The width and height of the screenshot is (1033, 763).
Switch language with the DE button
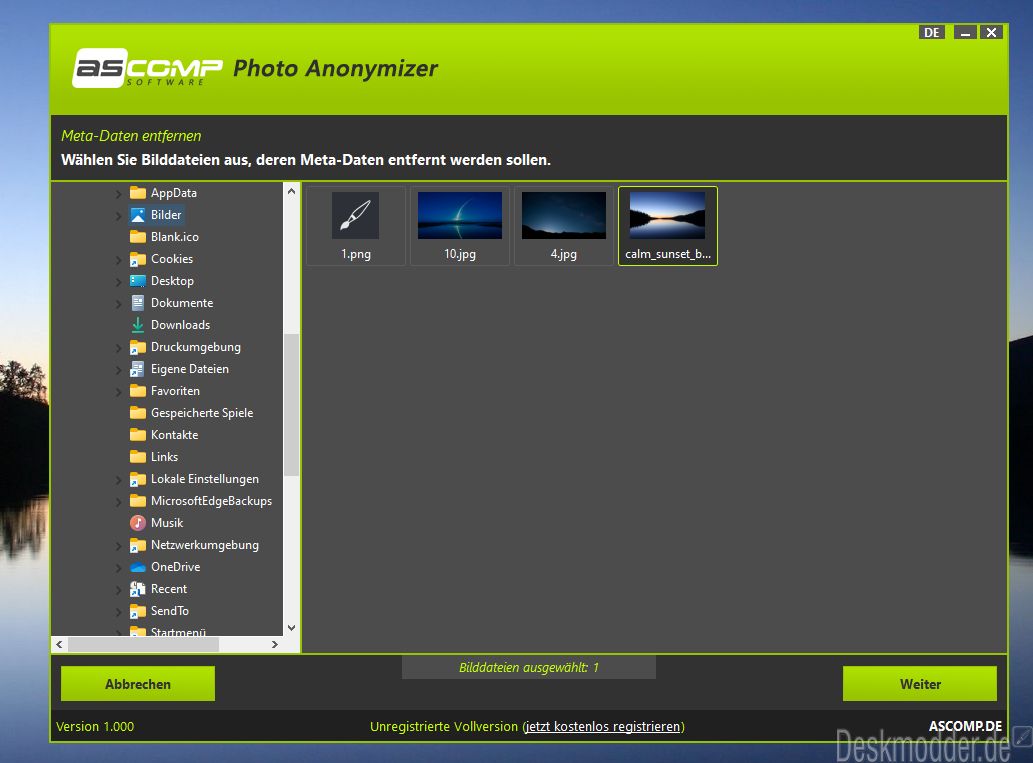932,32
